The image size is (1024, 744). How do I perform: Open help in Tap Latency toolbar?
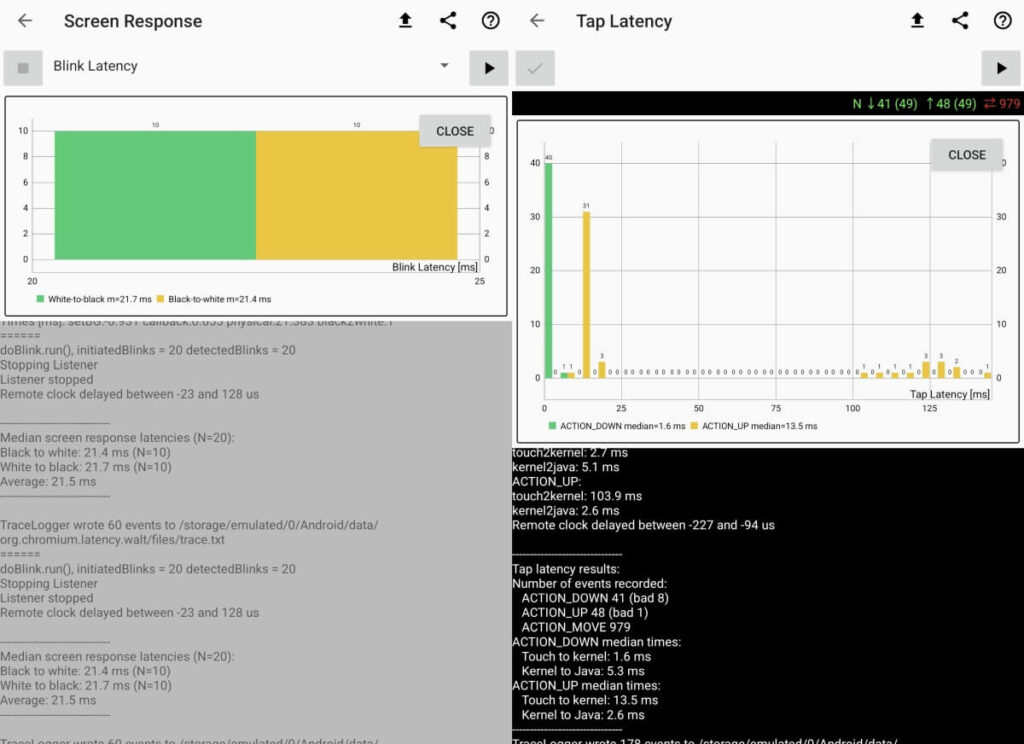pos(1002,21)
